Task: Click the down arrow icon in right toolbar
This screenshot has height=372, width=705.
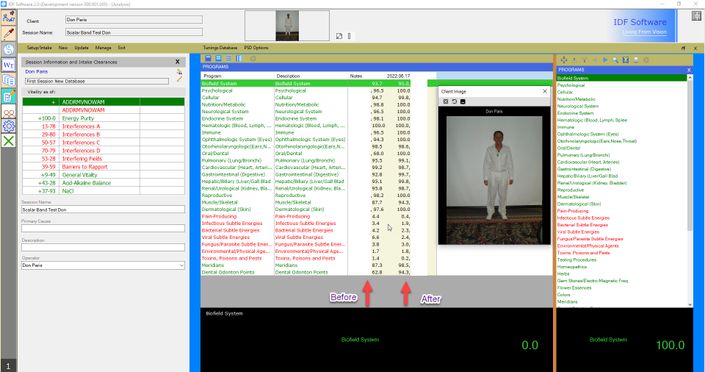Action: click(584, 60)
